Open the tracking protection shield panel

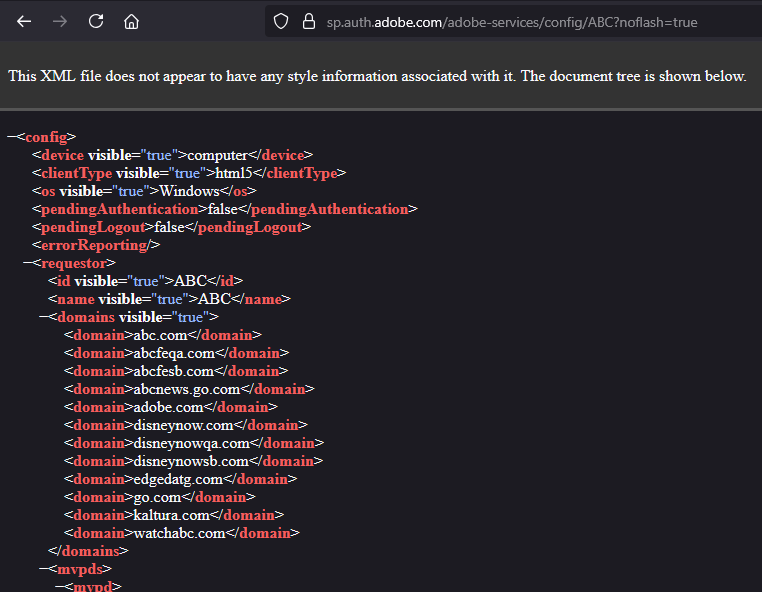point(281,21)
